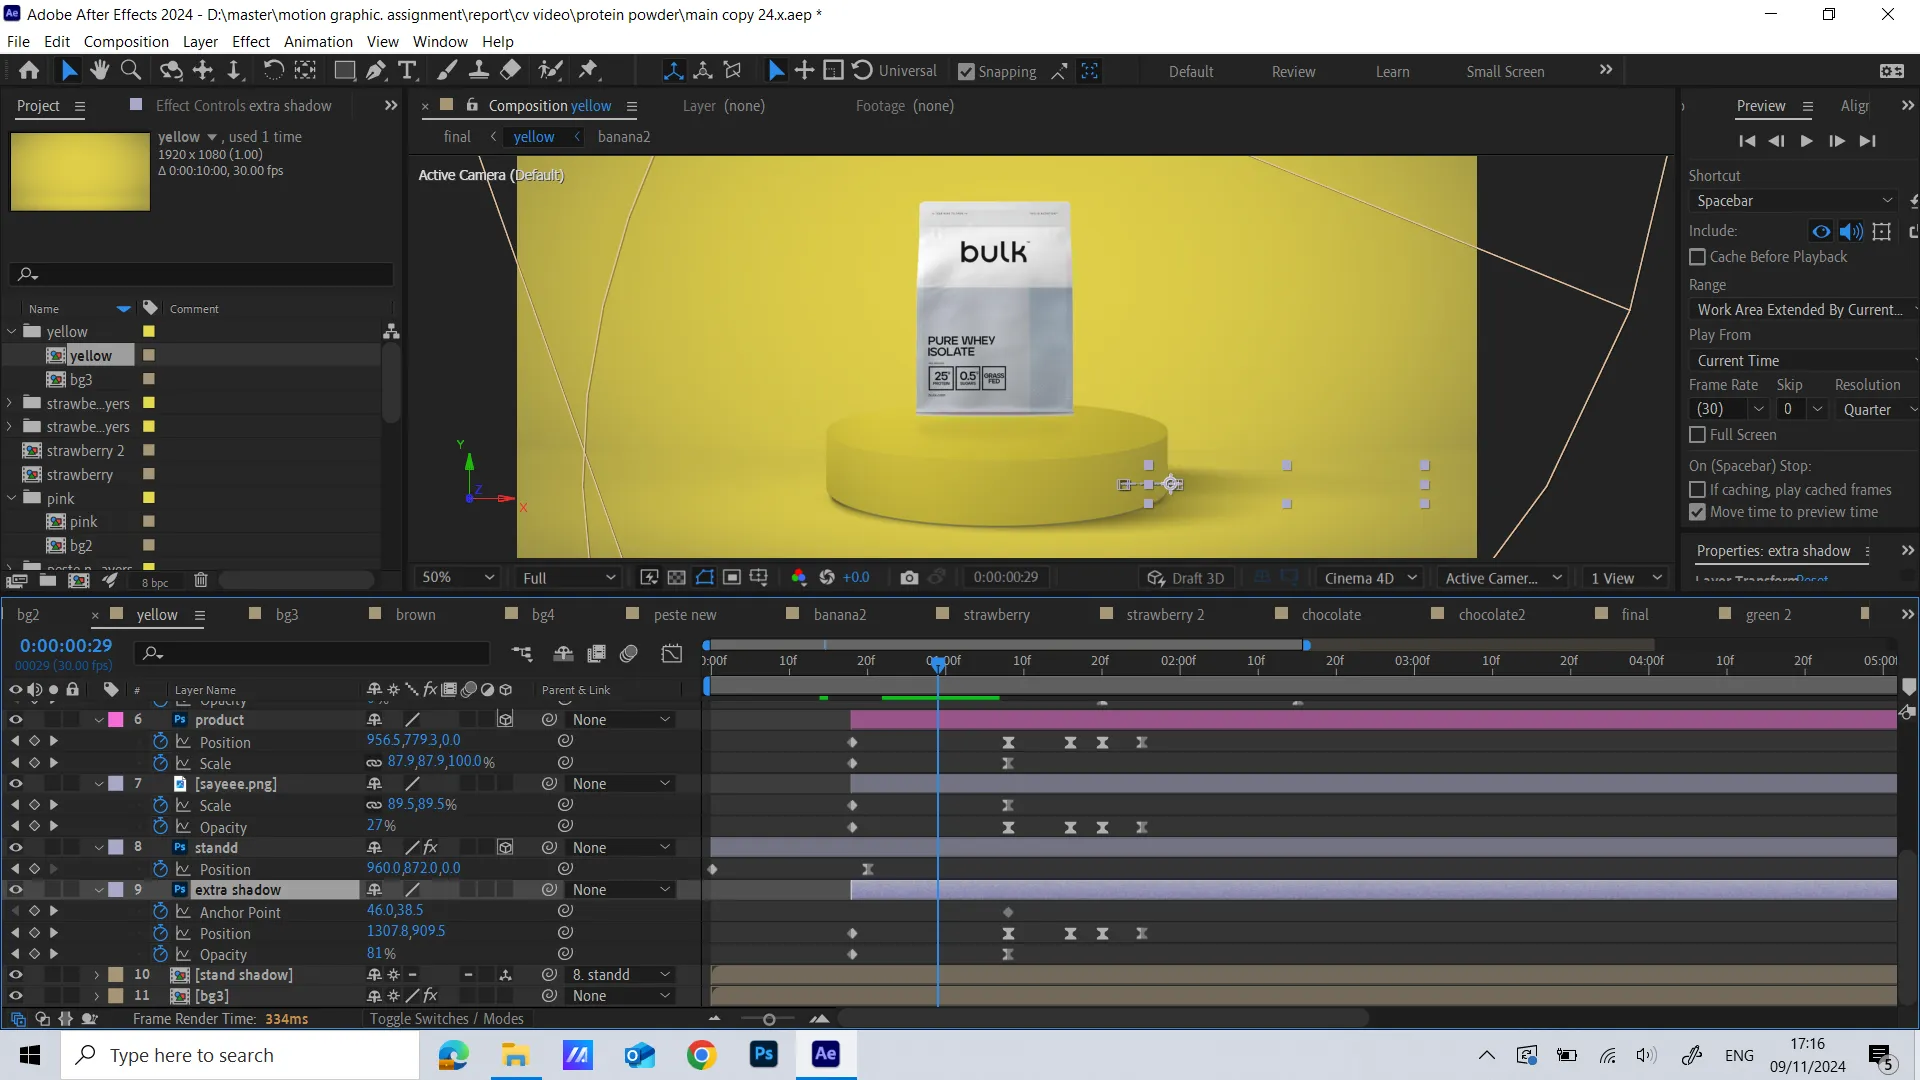Toggle Opacity stopwatch for extra shadow layer

point(160,954)
